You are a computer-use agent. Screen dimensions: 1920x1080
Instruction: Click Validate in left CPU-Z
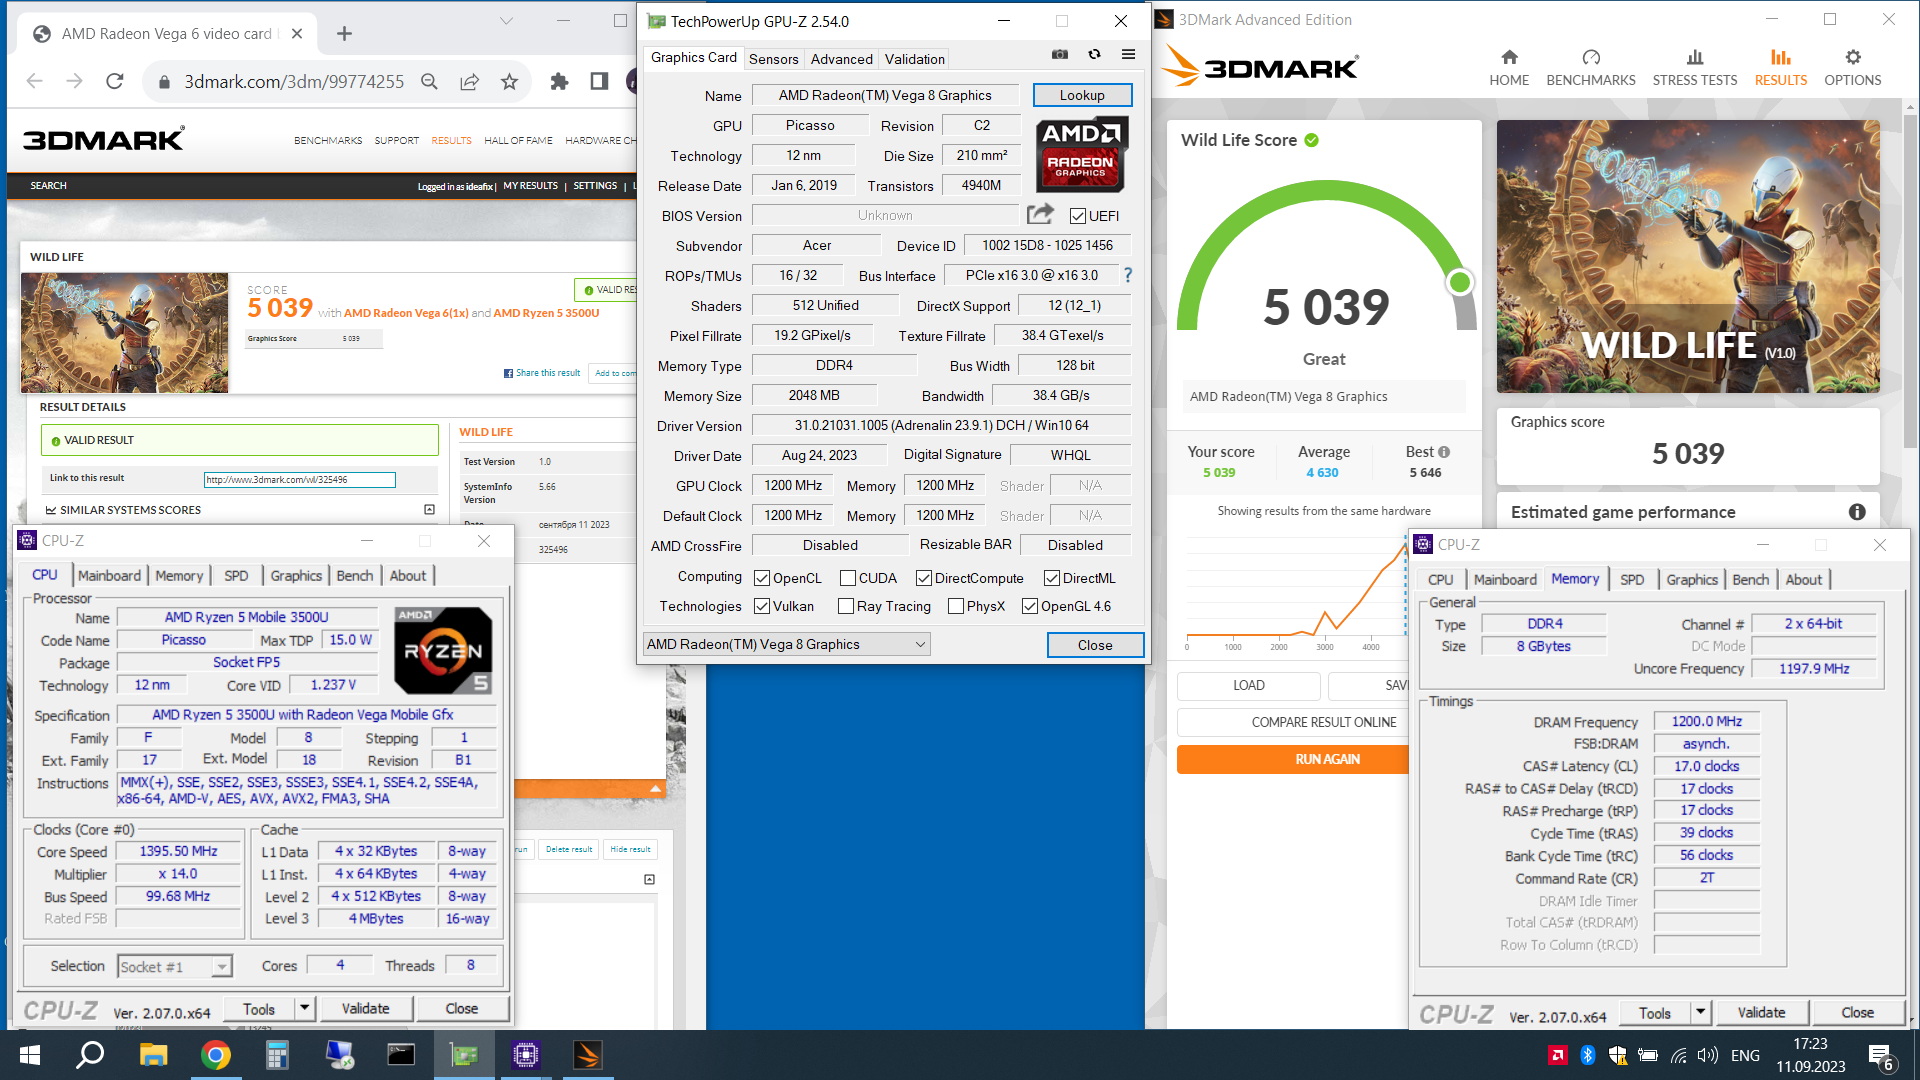365,1008
